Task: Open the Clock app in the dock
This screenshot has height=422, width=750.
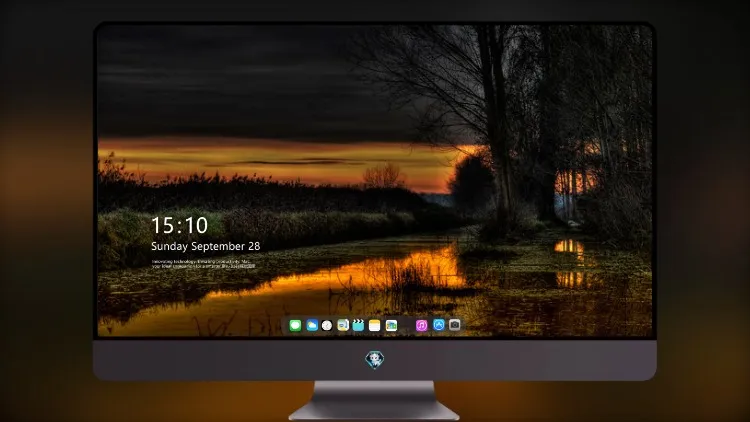Action: (327, 326)
